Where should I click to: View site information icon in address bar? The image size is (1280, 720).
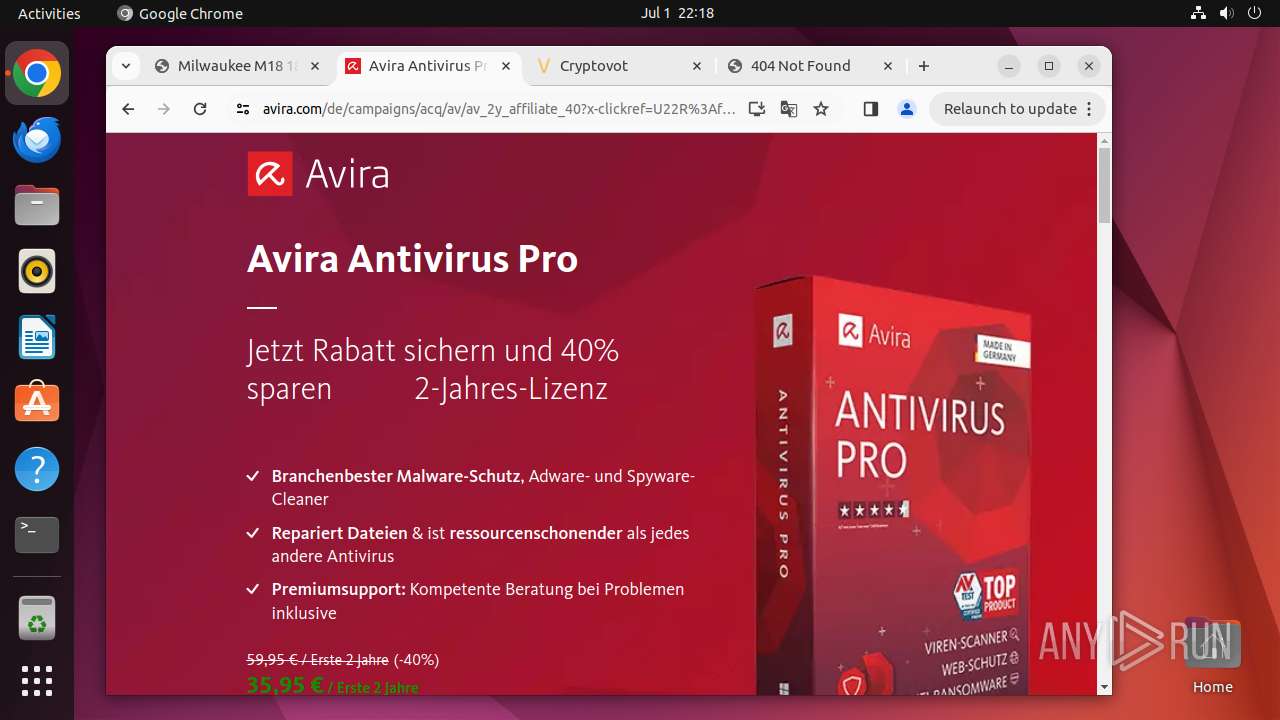pyautogui.click(x=242, y=109)
